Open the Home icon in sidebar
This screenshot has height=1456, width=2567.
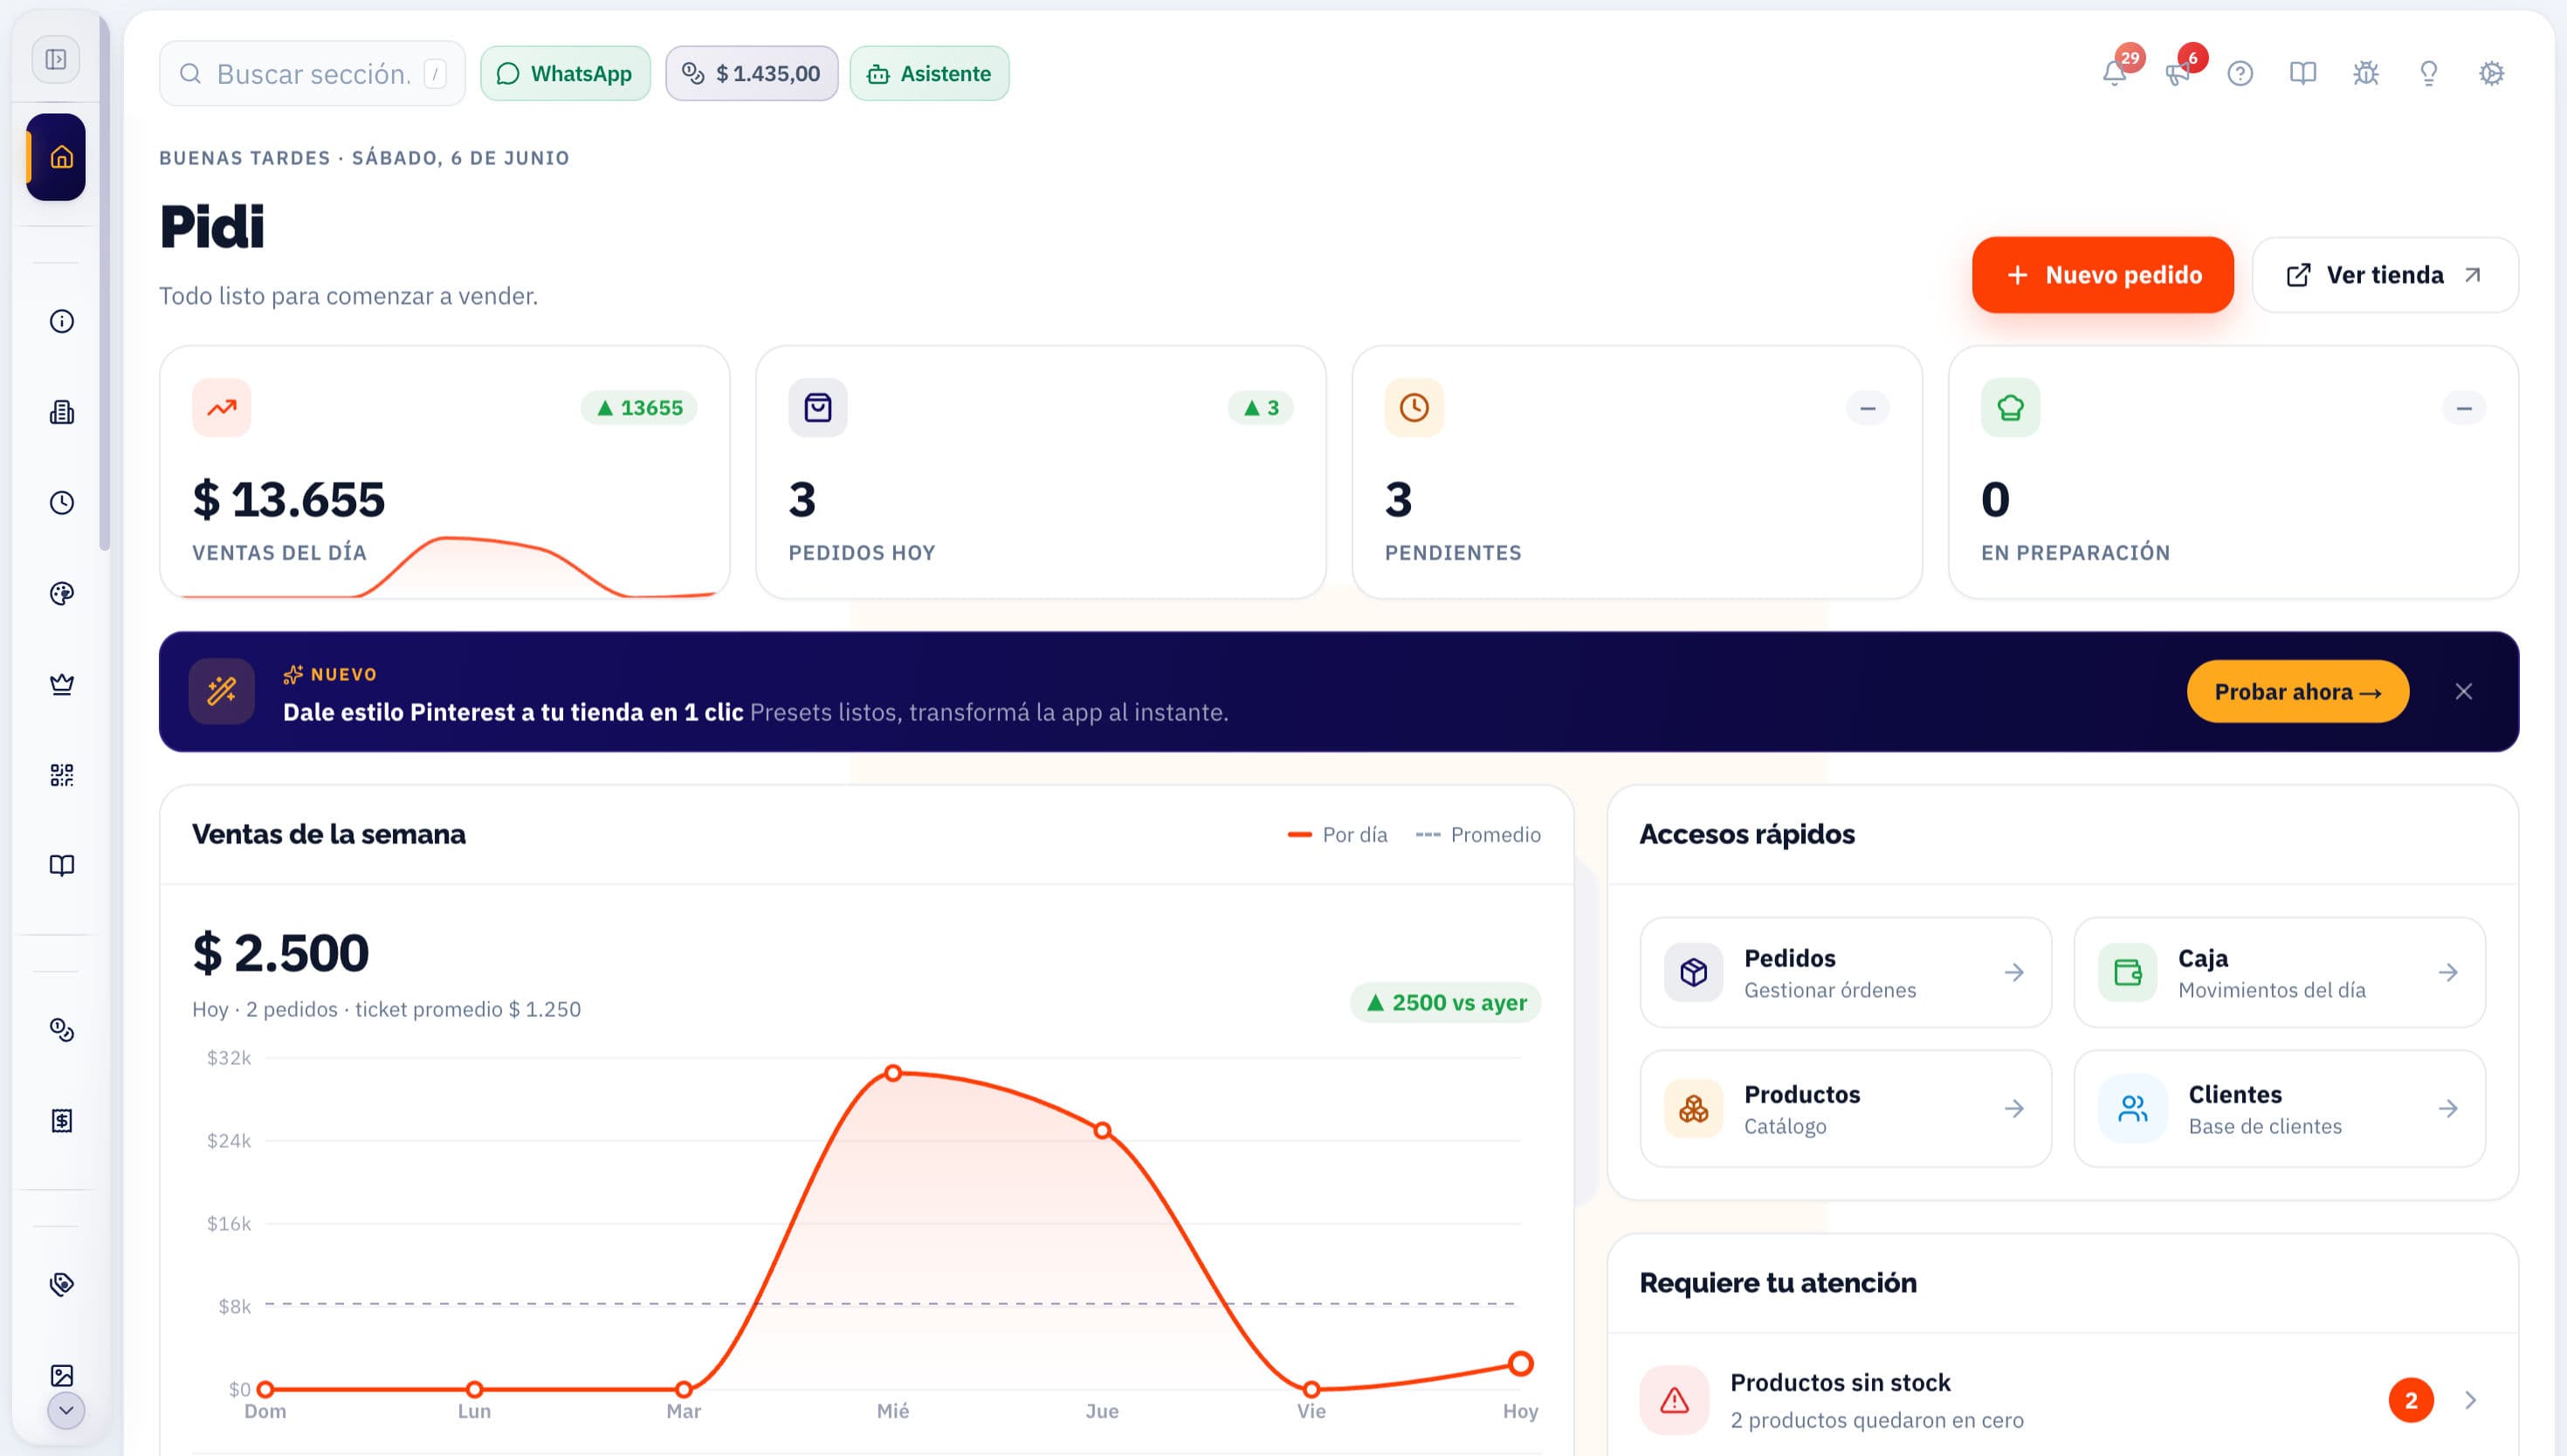56,157
